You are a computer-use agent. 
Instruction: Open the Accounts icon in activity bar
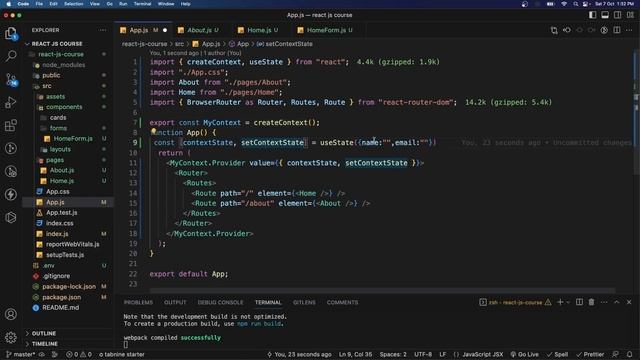[11, 314]
